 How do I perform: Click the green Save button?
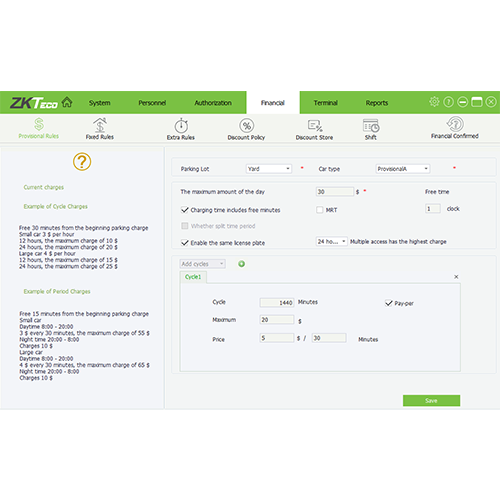click(431, 401)
